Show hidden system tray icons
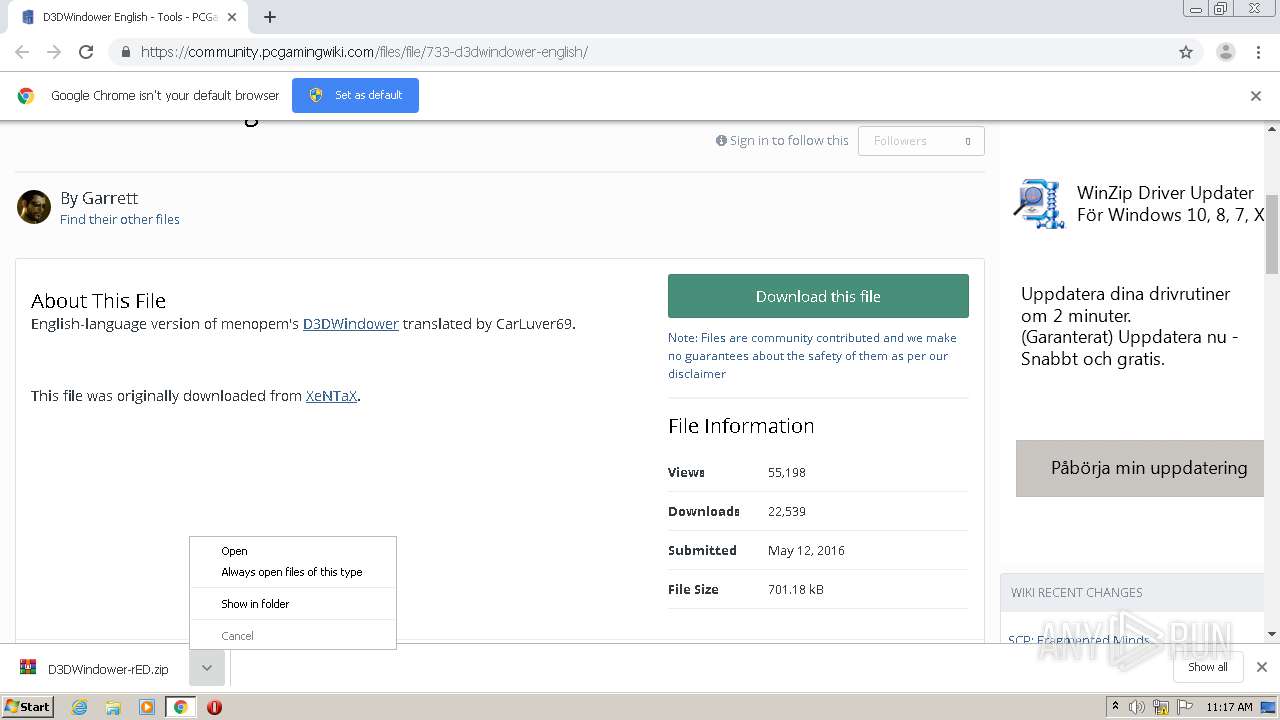The width and height of the screenshot is (1280, 720). tap(1115, 707)
